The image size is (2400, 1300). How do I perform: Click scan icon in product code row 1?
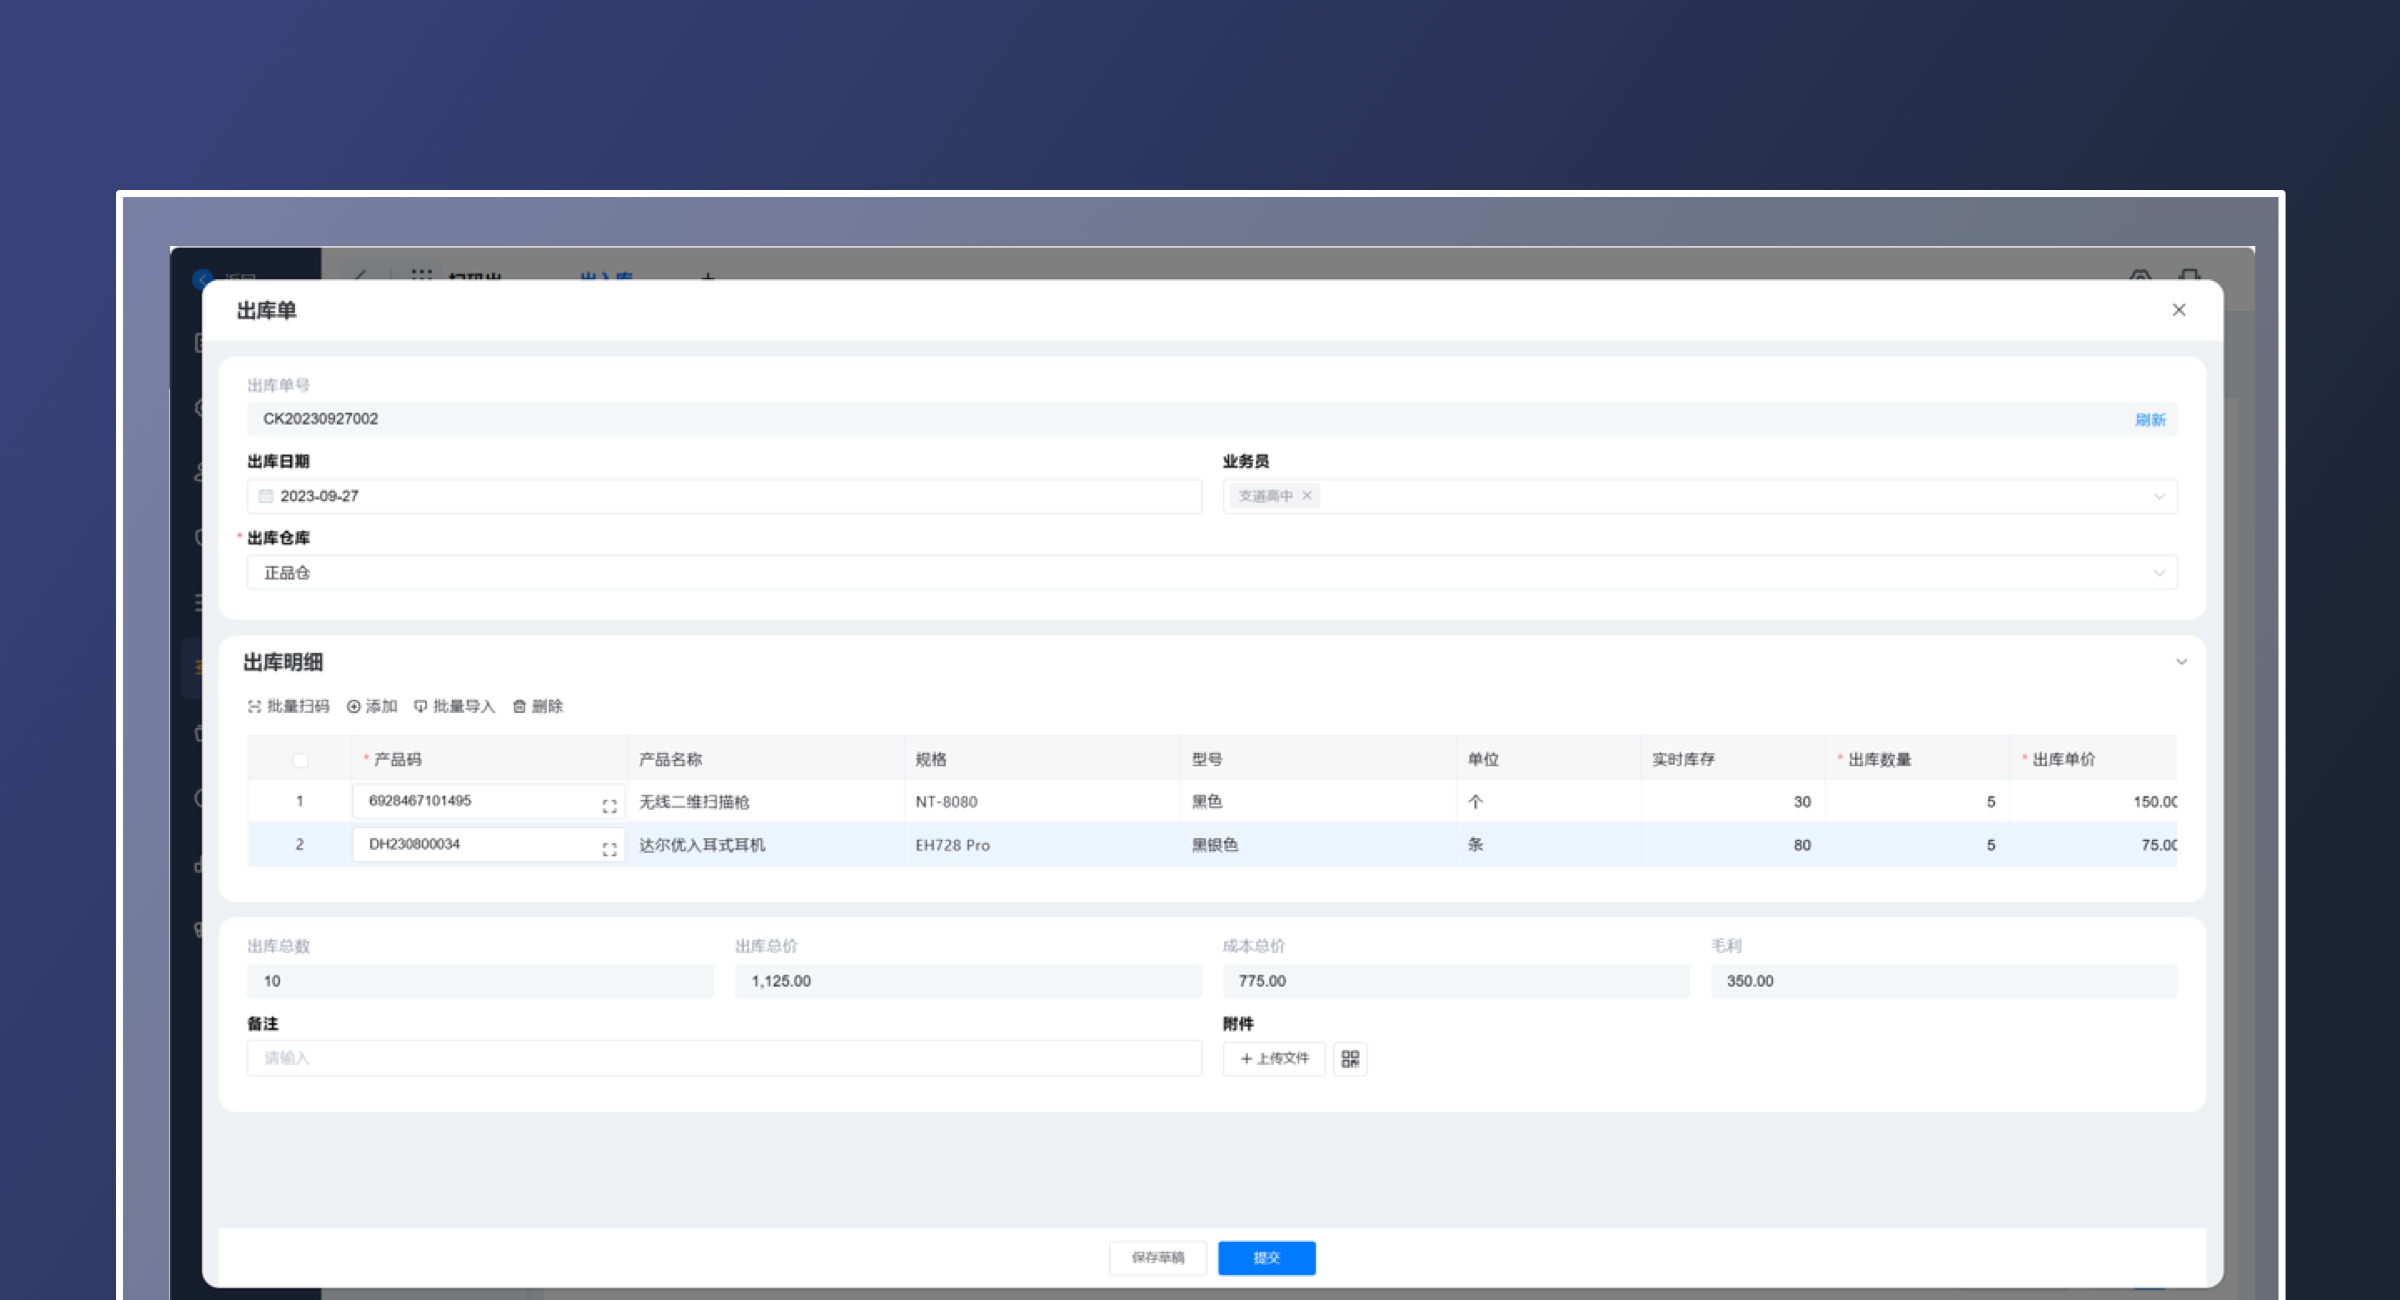[609, 806]
